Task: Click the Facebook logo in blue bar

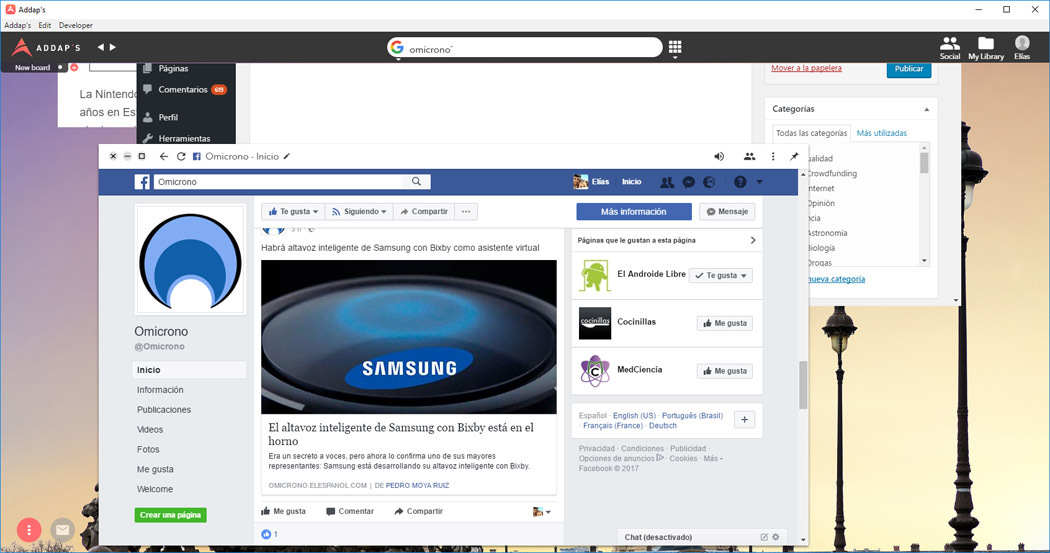Action: pyautogui.click(x=142, y=181)
